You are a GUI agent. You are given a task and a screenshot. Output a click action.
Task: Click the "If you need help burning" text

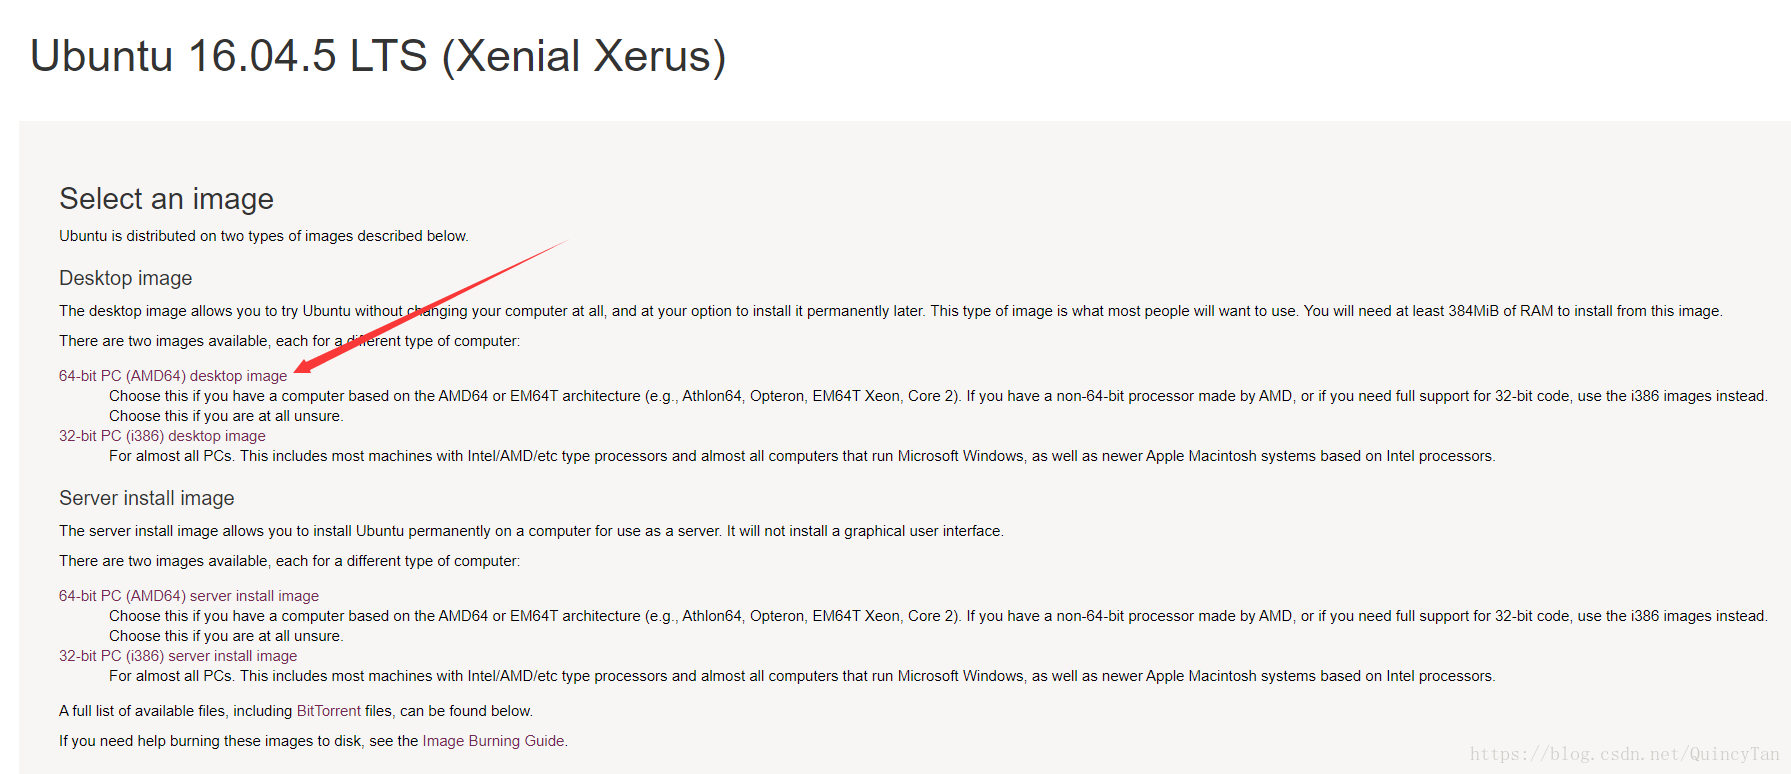click(x=238, y=741)
